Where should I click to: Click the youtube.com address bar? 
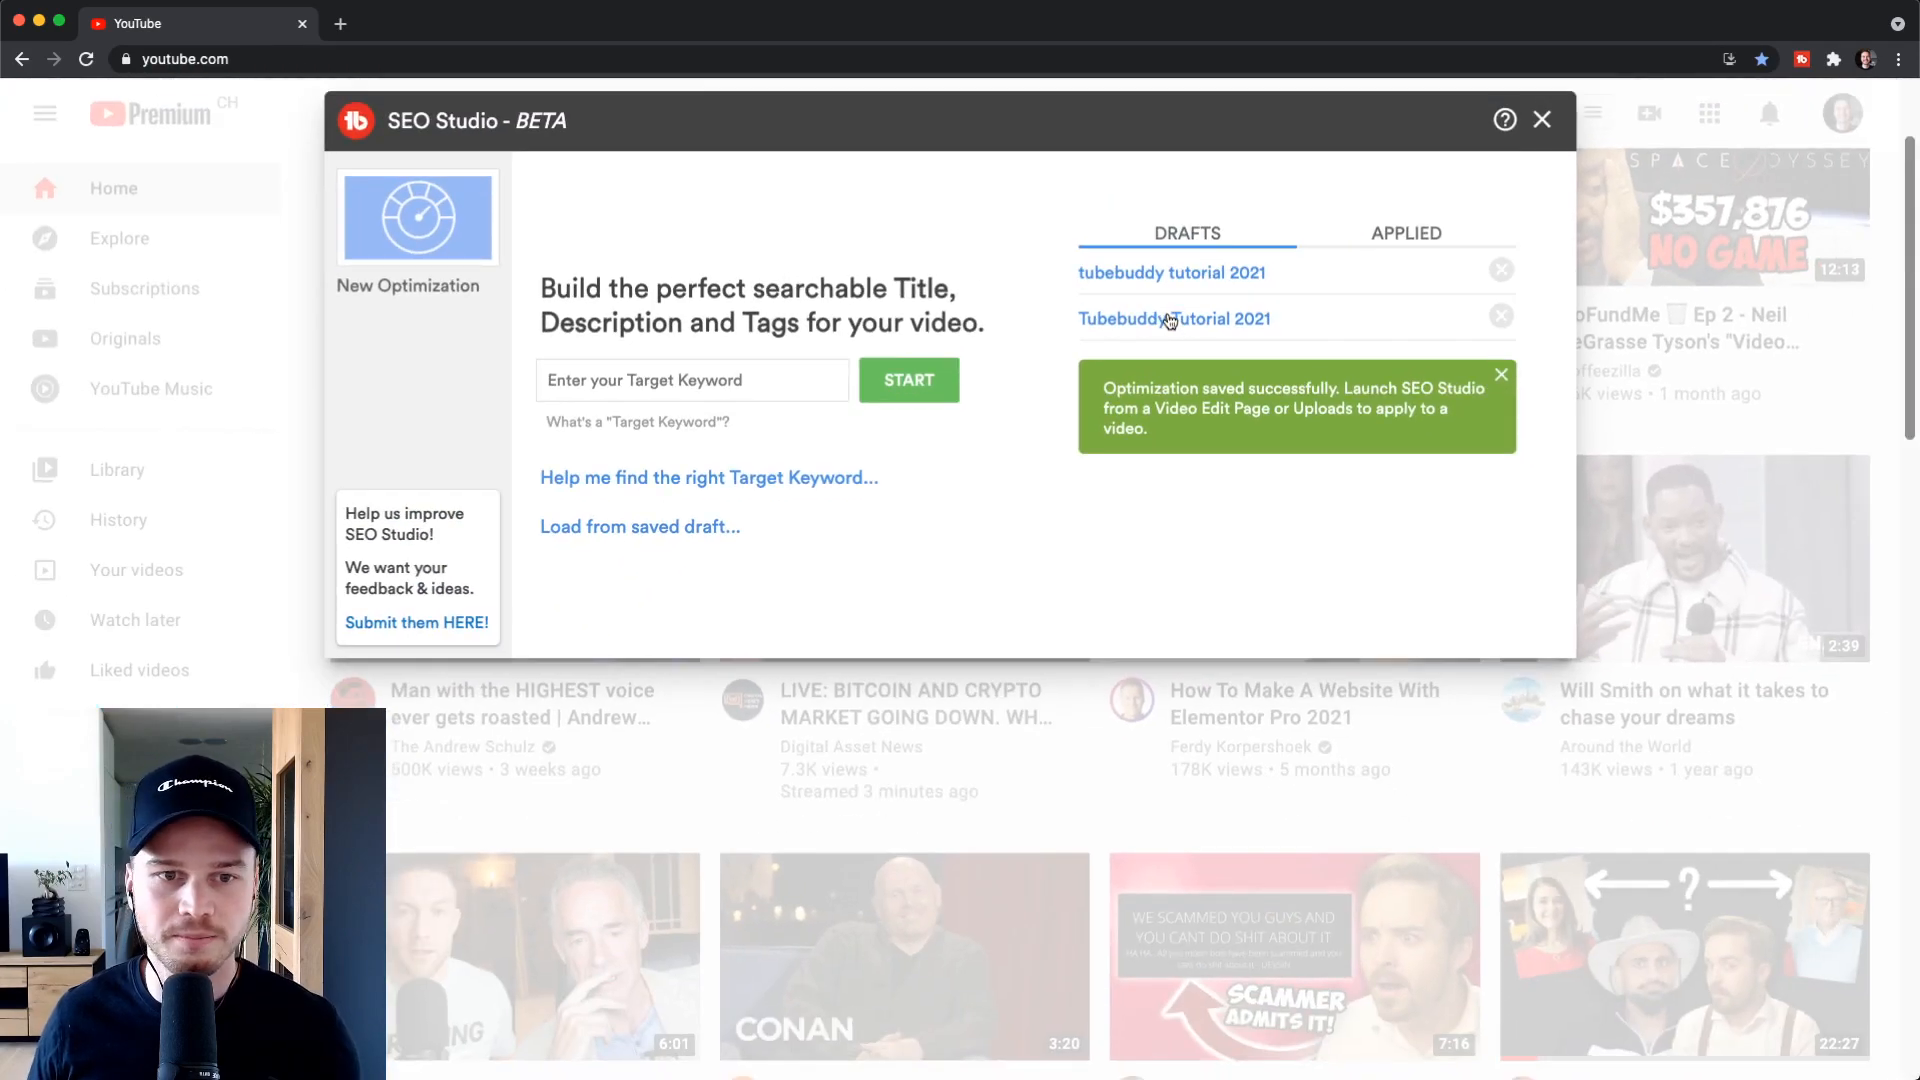900,59
